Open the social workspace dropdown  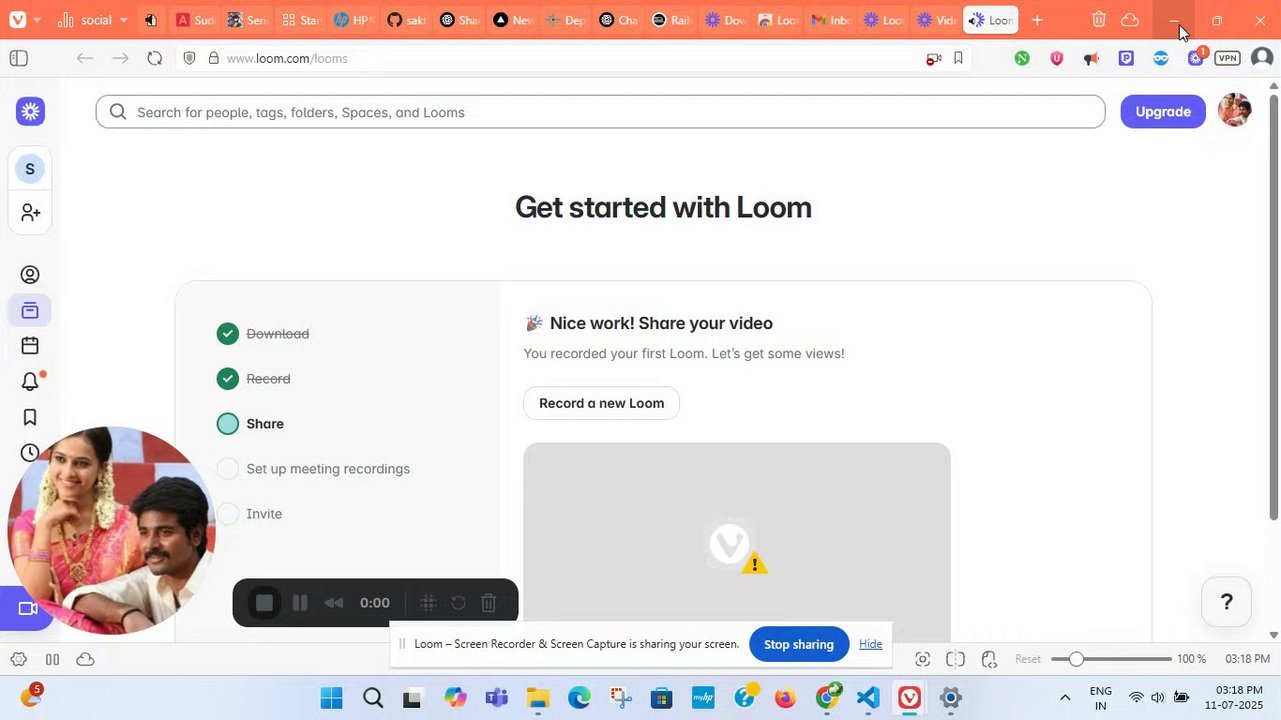pos(93,20)
